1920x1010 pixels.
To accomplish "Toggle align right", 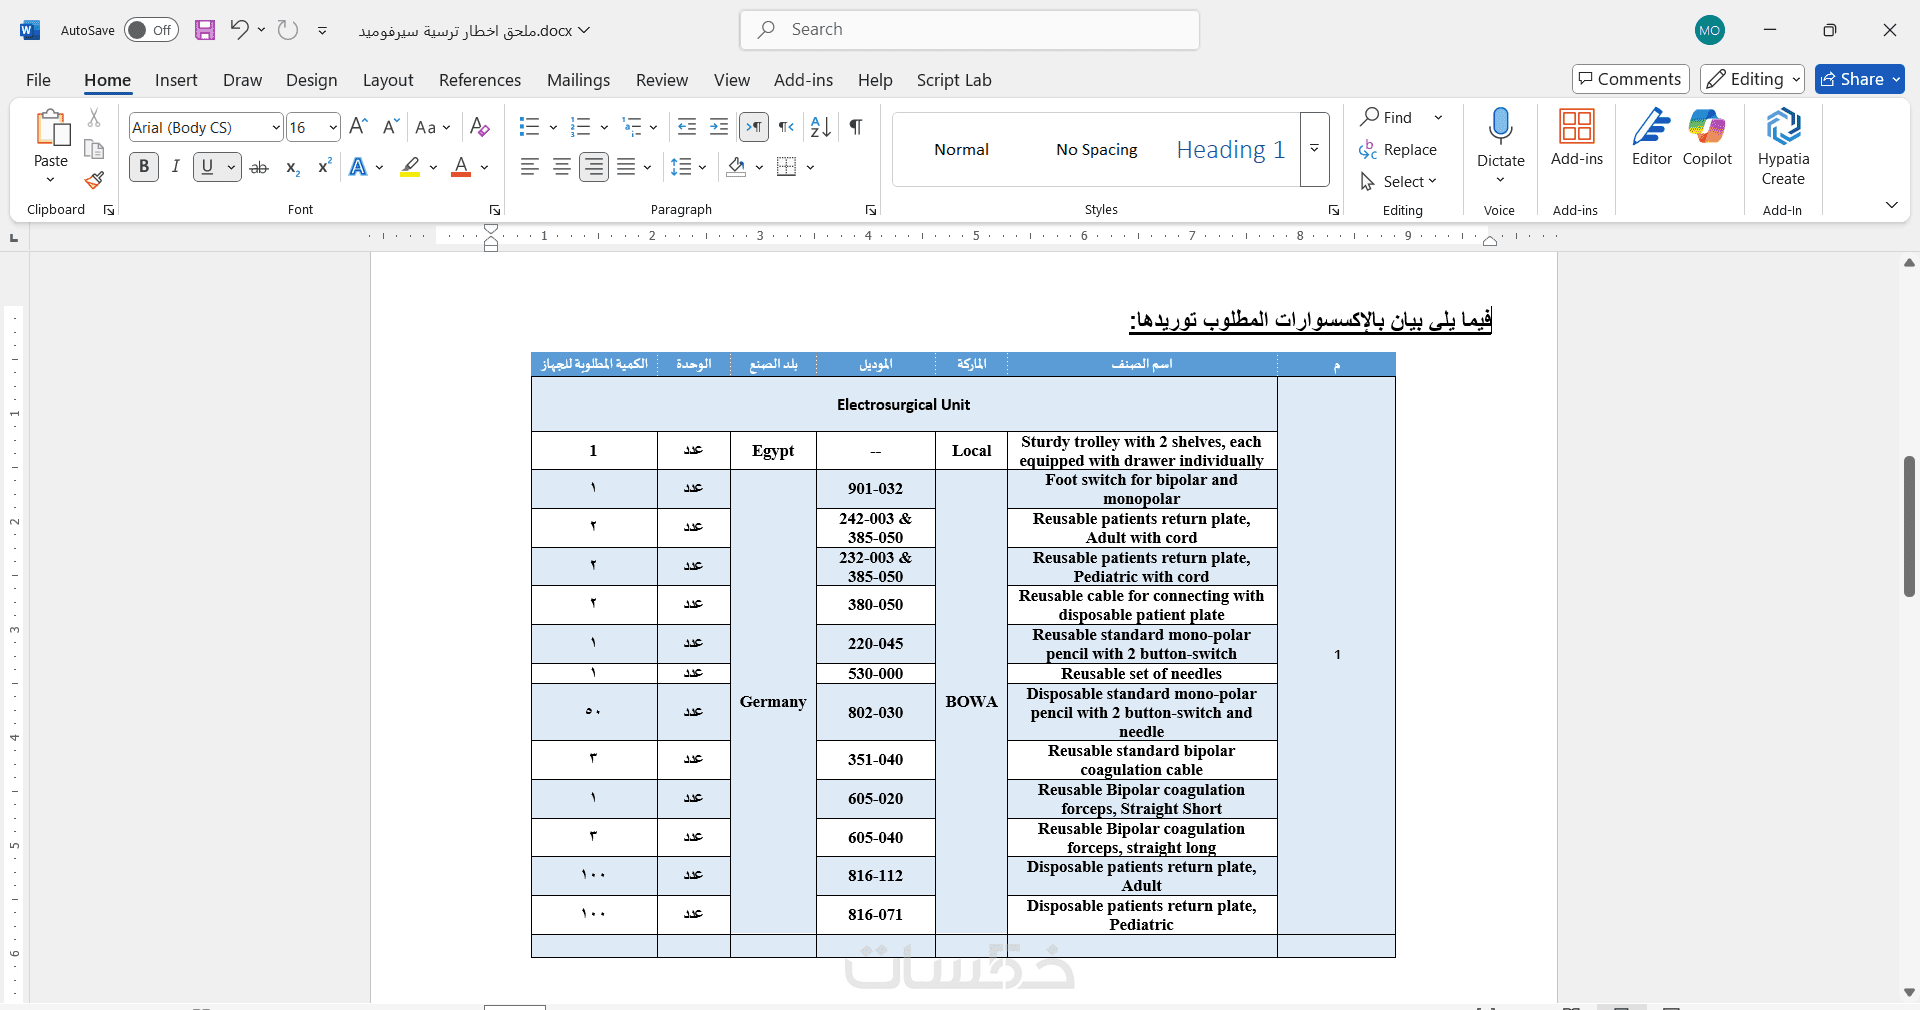I will click(594, 167).
